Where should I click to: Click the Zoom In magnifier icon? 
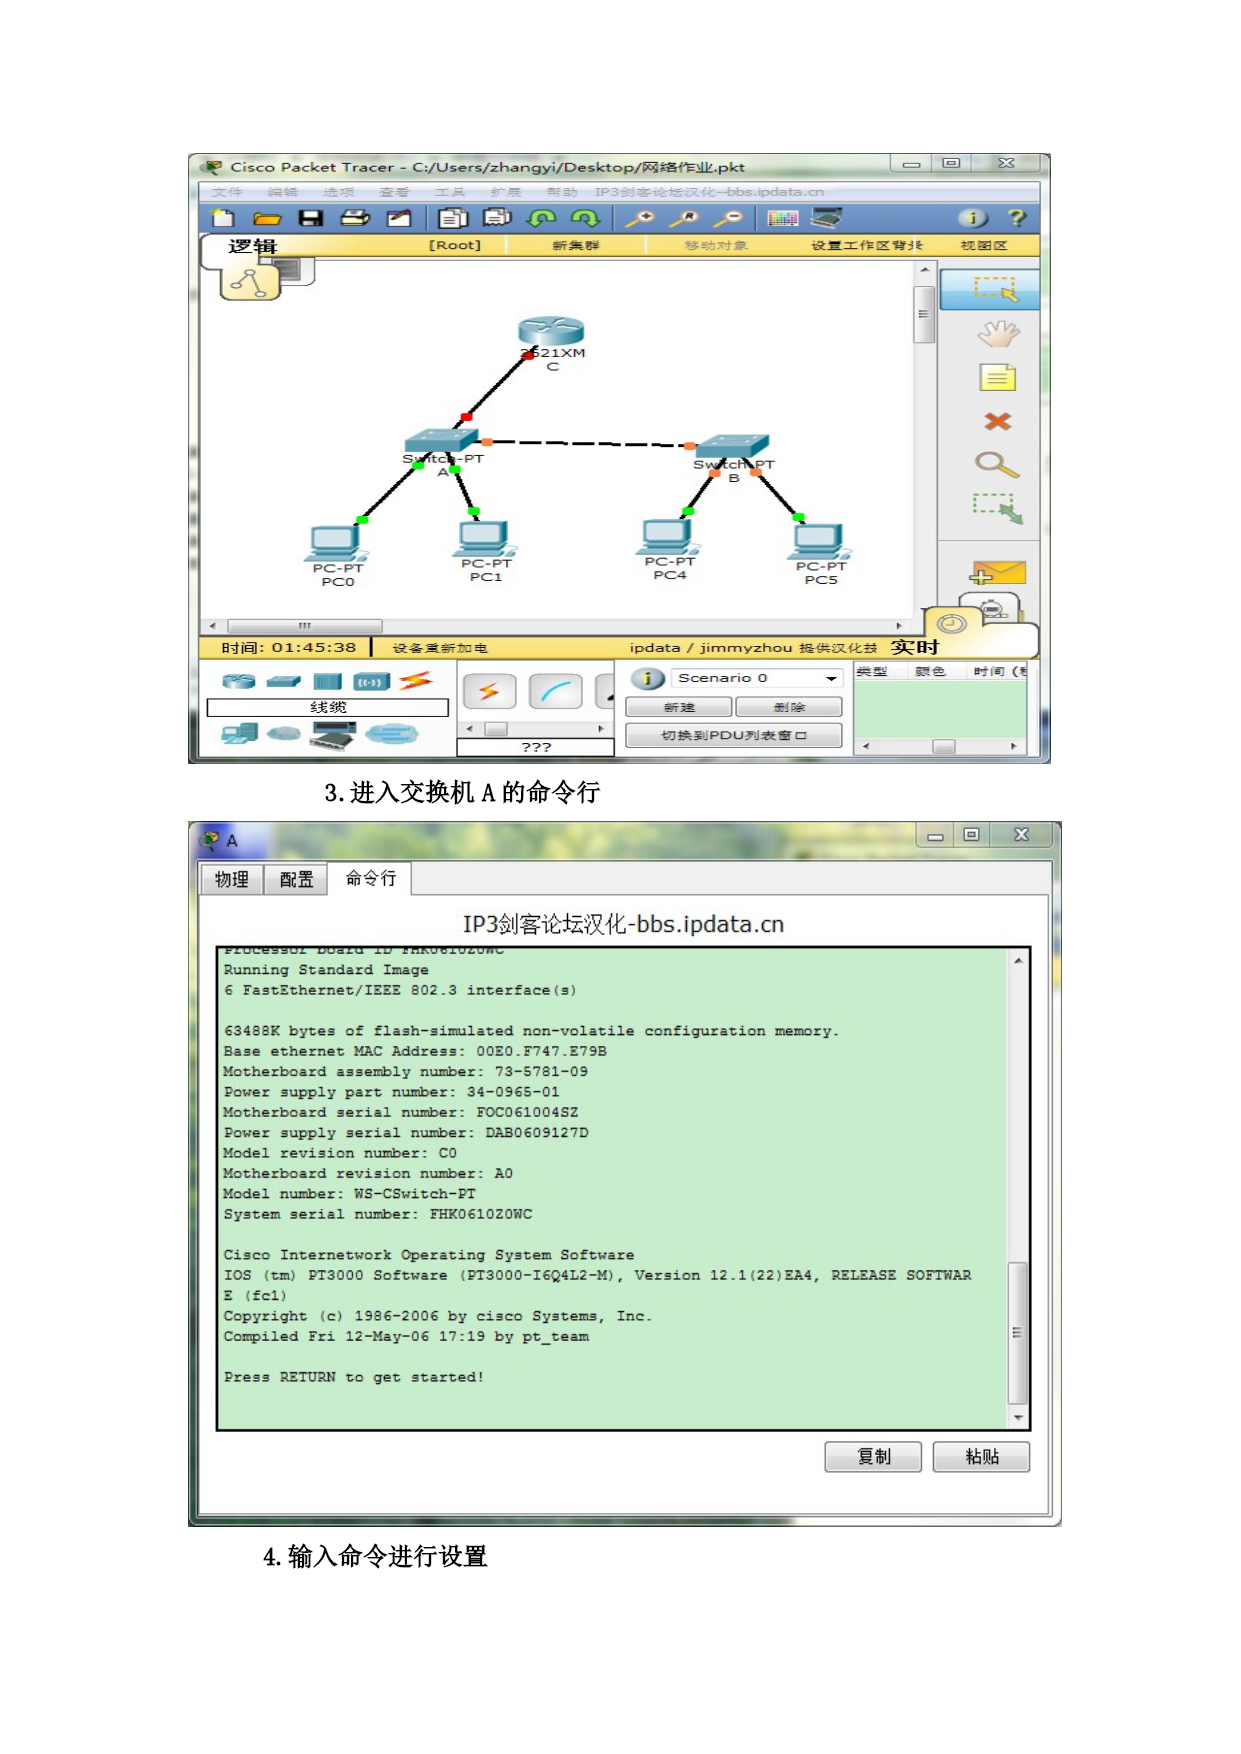[640, 218]
